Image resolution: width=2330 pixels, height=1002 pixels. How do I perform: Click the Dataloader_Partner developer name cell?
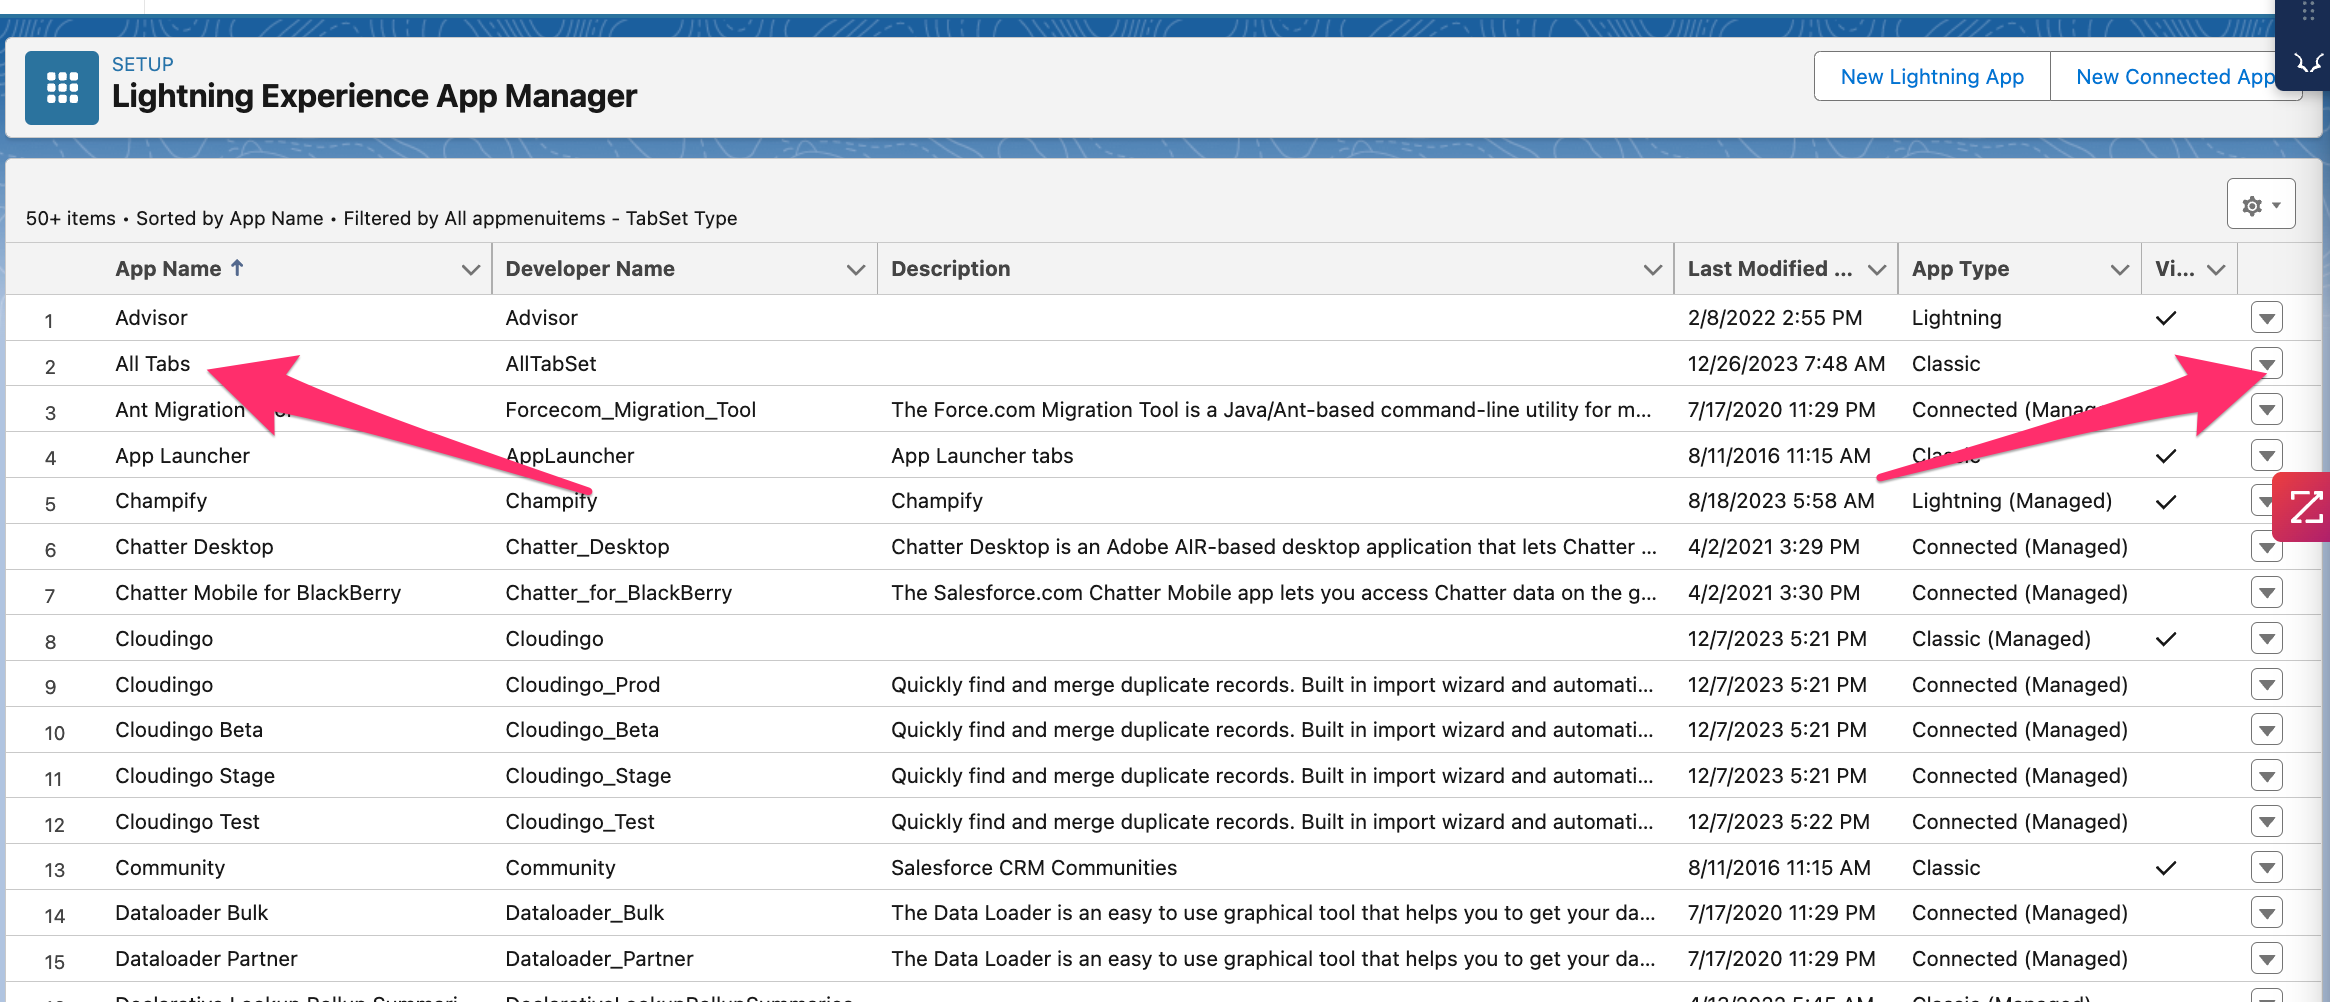tap(599, 959)
